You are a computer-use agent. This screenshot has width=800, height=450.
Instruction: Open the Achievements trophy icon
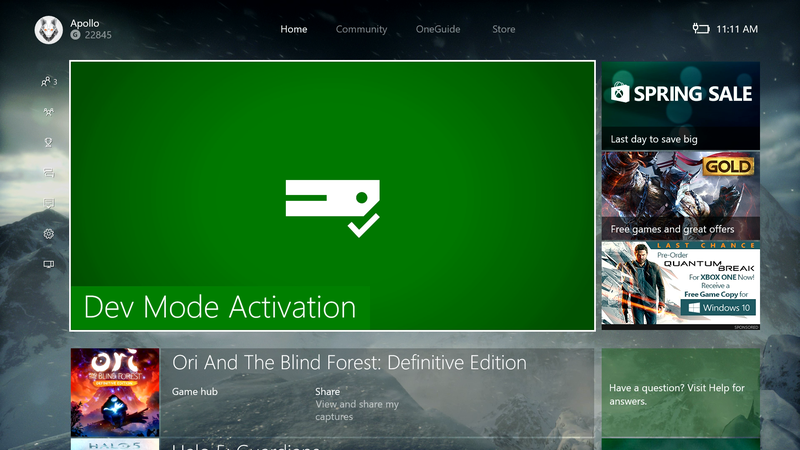tap(48, 143)
